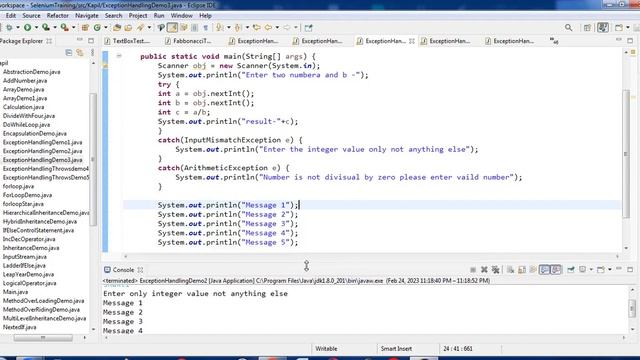640x360 pixels.
Task: Open the Project menu
Action: 138,16
